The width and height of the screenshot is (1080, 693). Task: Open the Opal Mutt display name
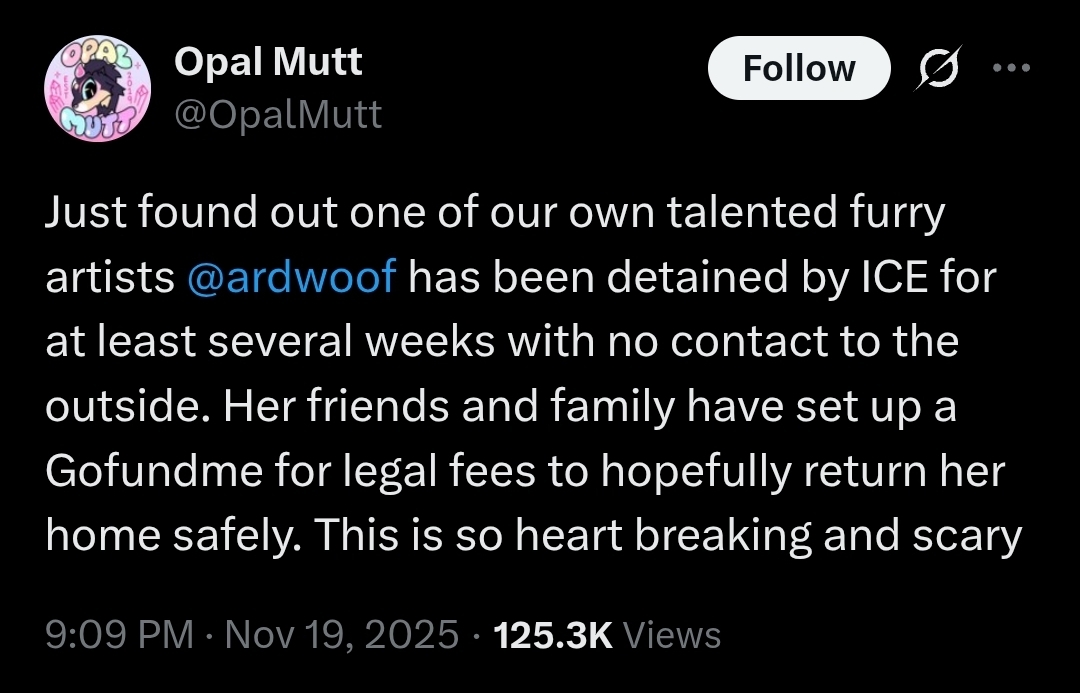(x=268, y=63)
